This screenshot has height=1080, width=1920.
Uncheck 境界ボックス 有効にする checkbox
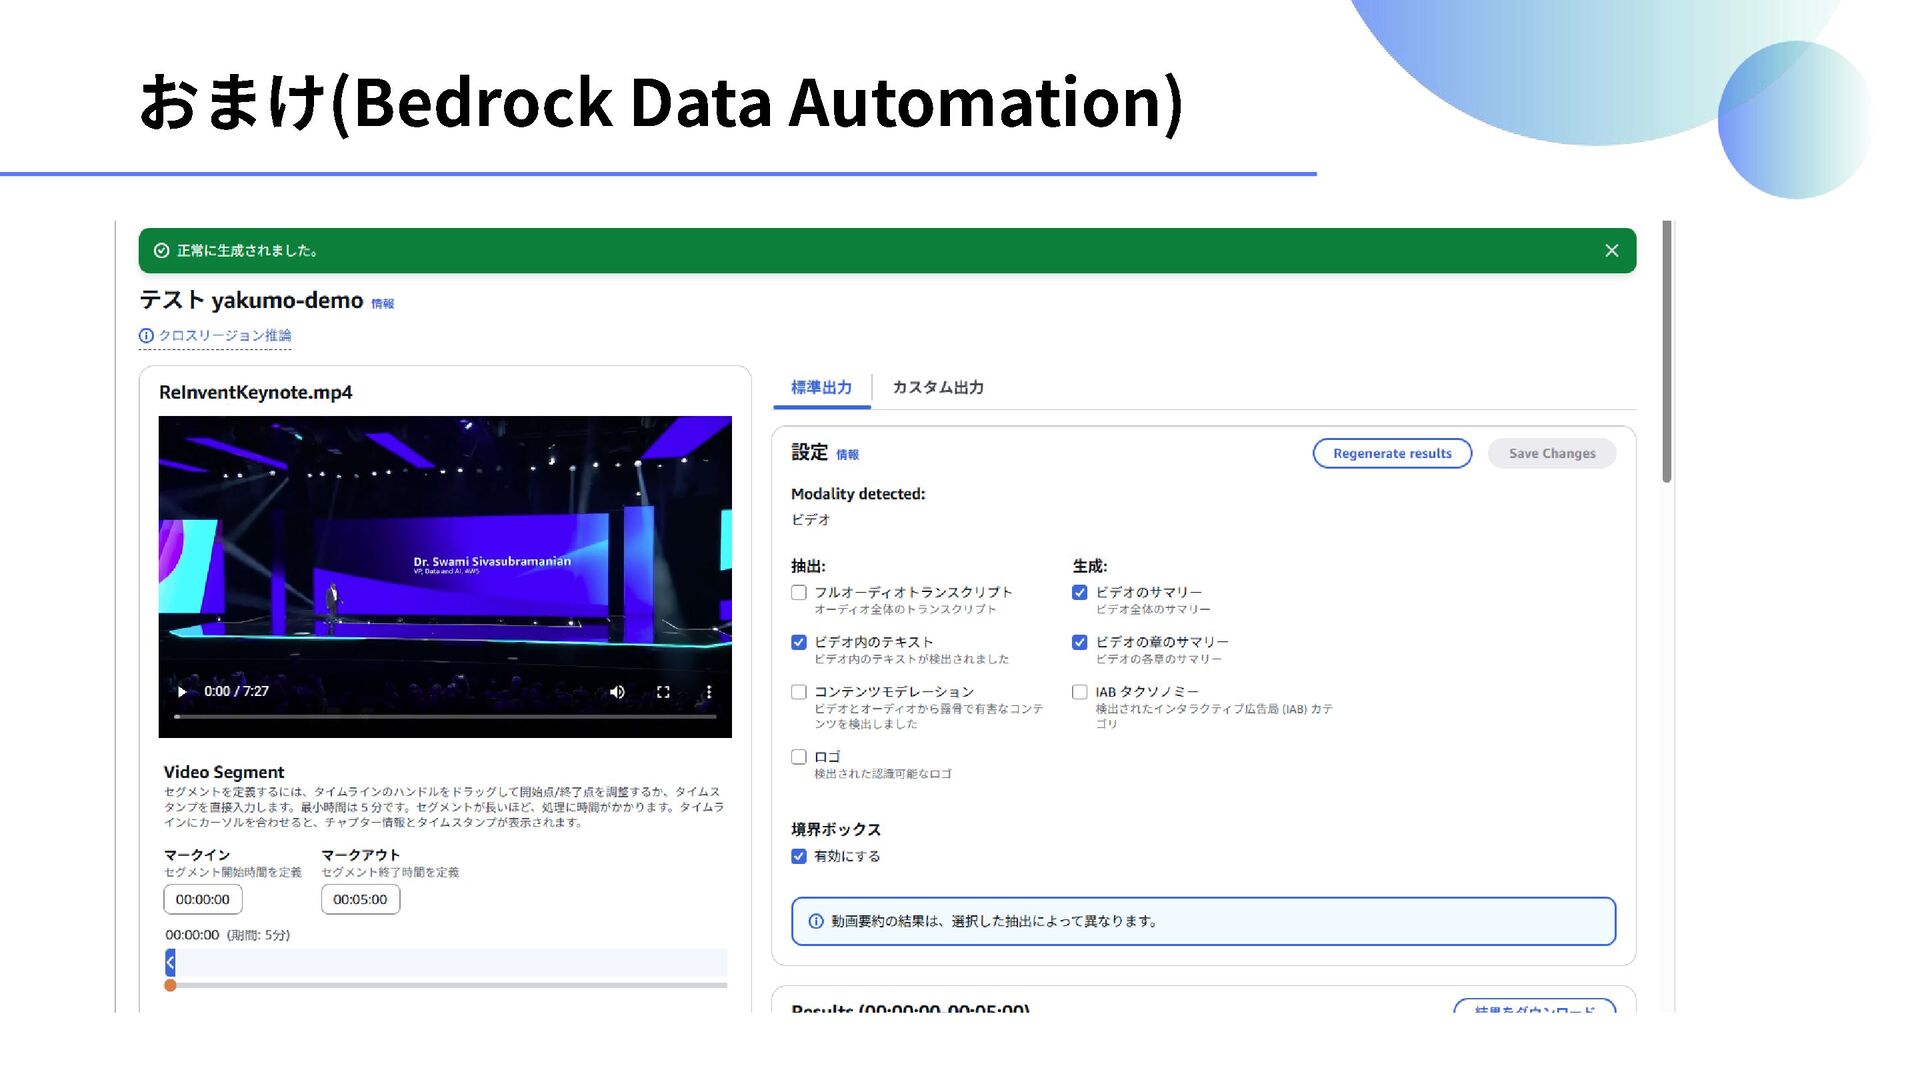coord(799,857)
